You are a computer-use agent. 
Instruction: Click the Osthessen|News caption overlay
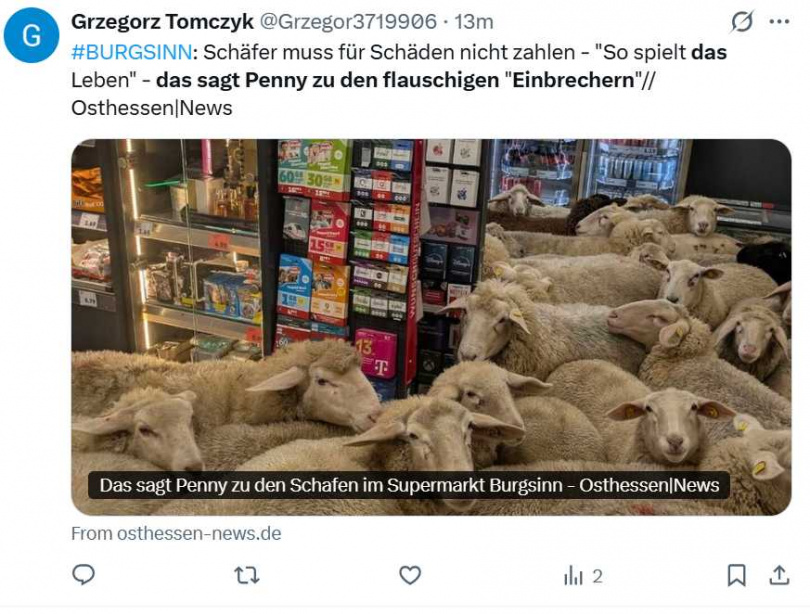(x=409, y=485)
